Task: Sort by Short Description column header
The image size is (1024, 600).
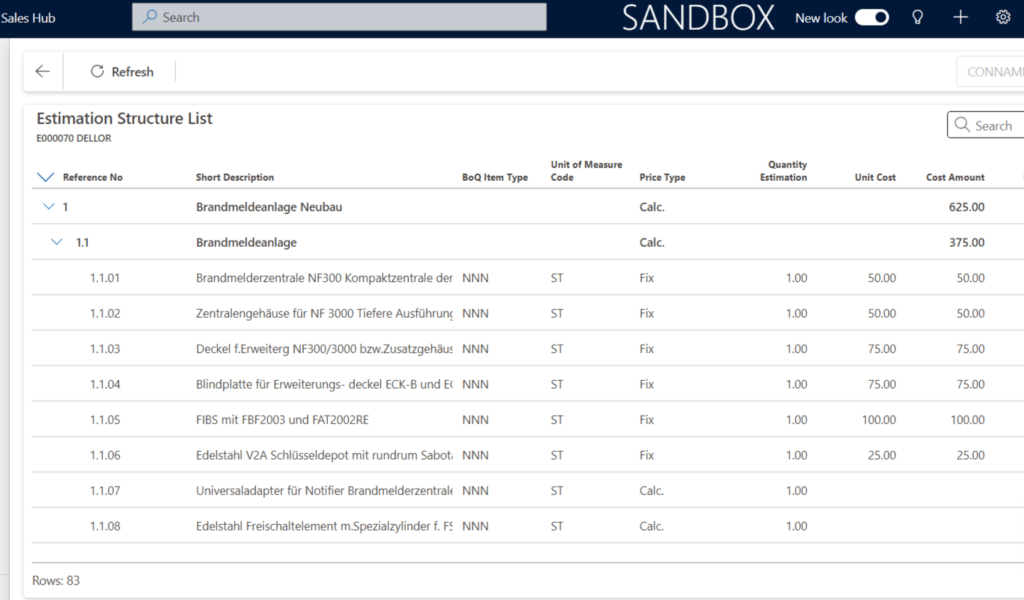Action: click(x=235, y=178)
